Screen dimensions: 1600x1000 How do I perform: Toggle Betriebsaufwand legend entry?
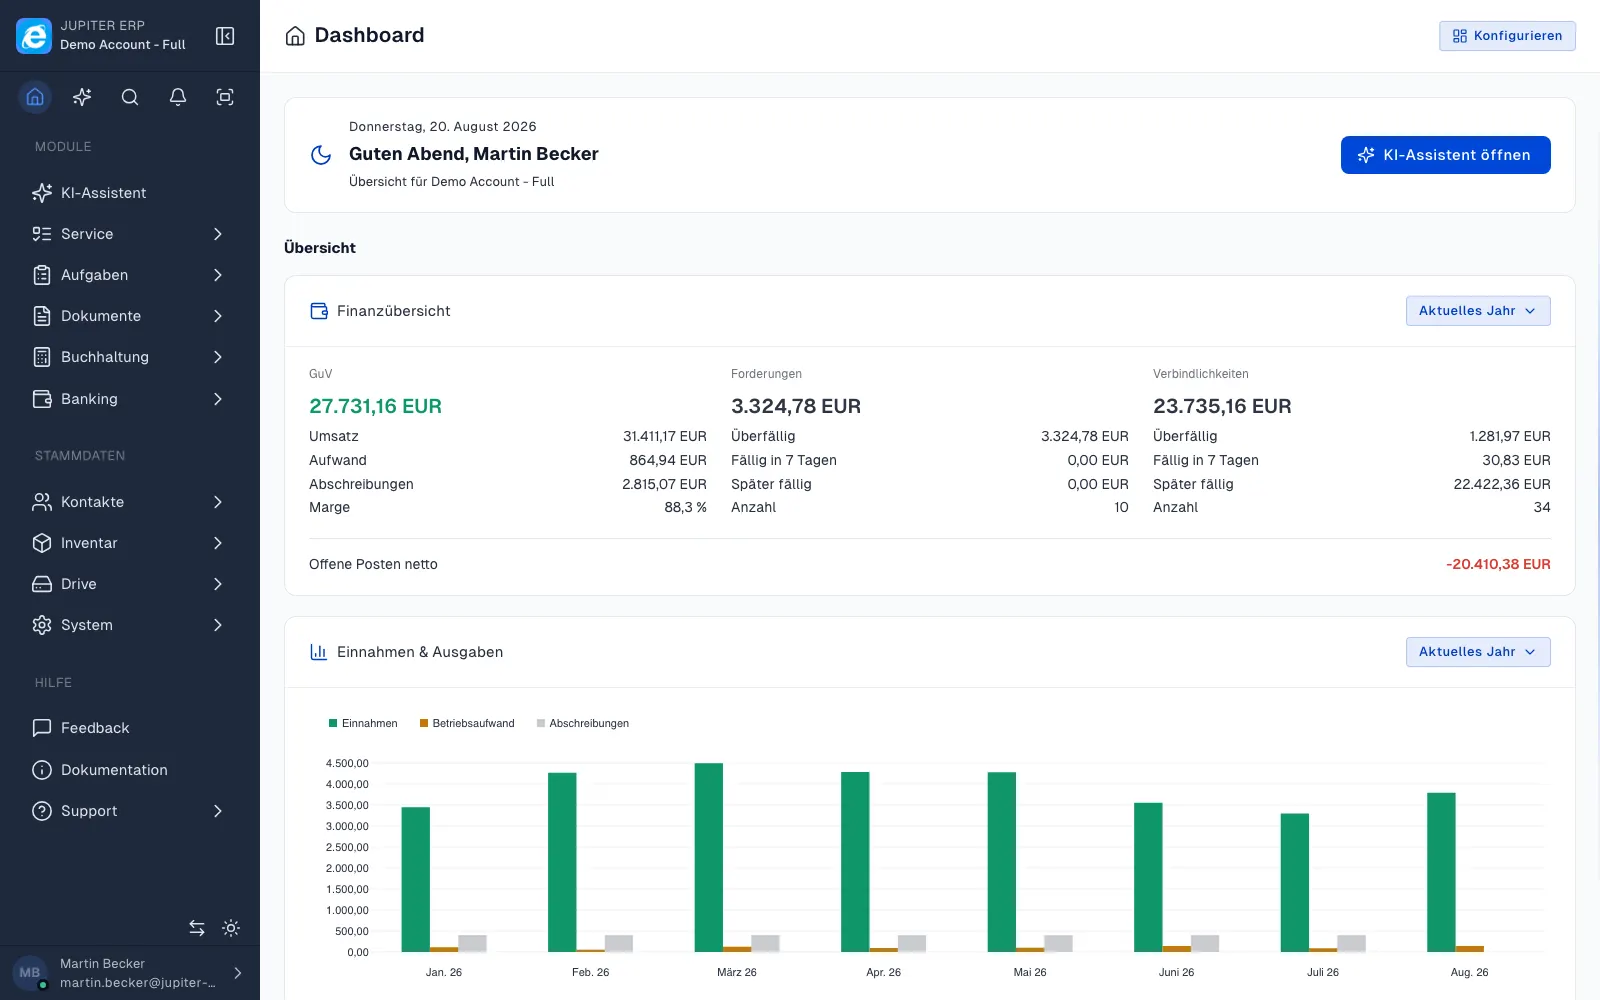click(467, 723)
